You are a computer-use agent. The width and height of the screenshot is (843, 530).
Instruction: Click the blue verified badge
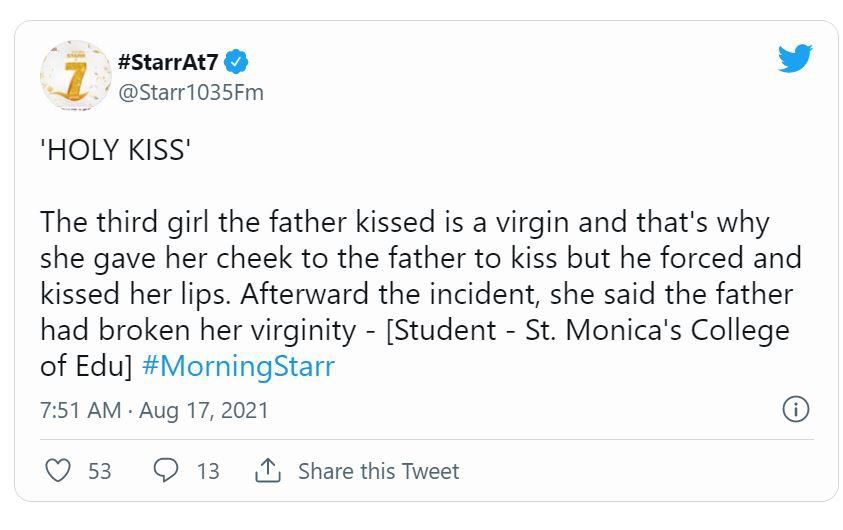point(237,63)
